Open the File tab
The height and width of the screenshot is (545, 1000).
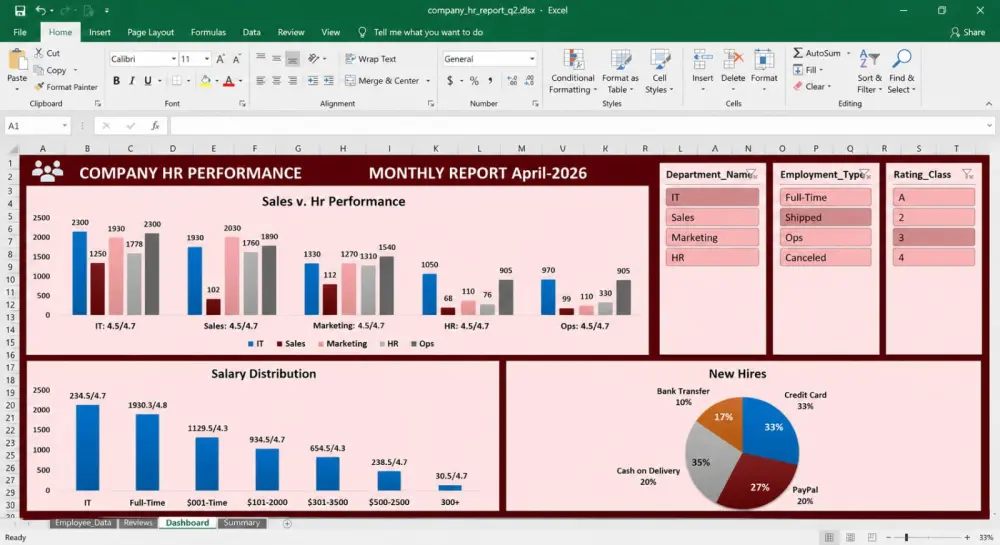(x=20, y=32)
